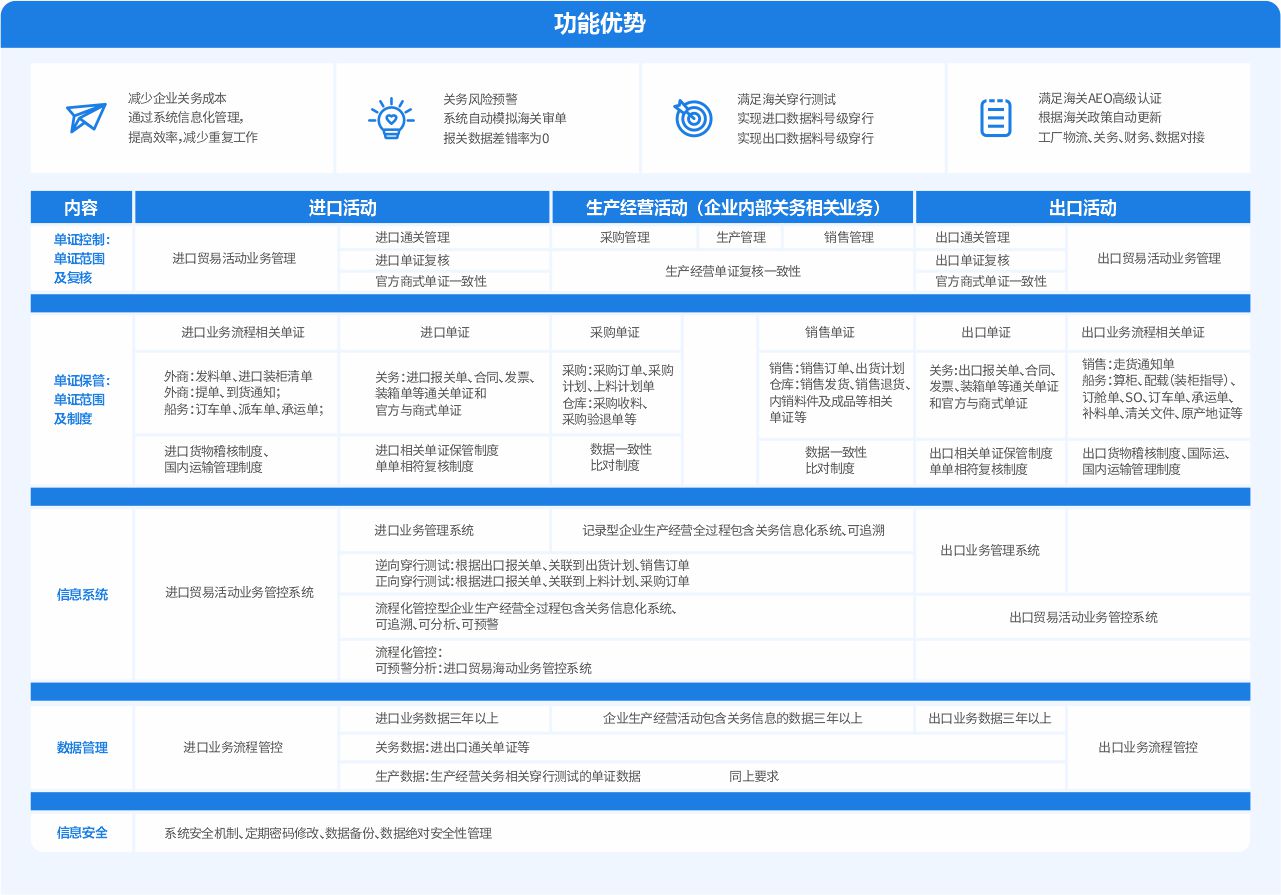Click the 内容 column header
The image size is (1281, 895).
(81, 207)
